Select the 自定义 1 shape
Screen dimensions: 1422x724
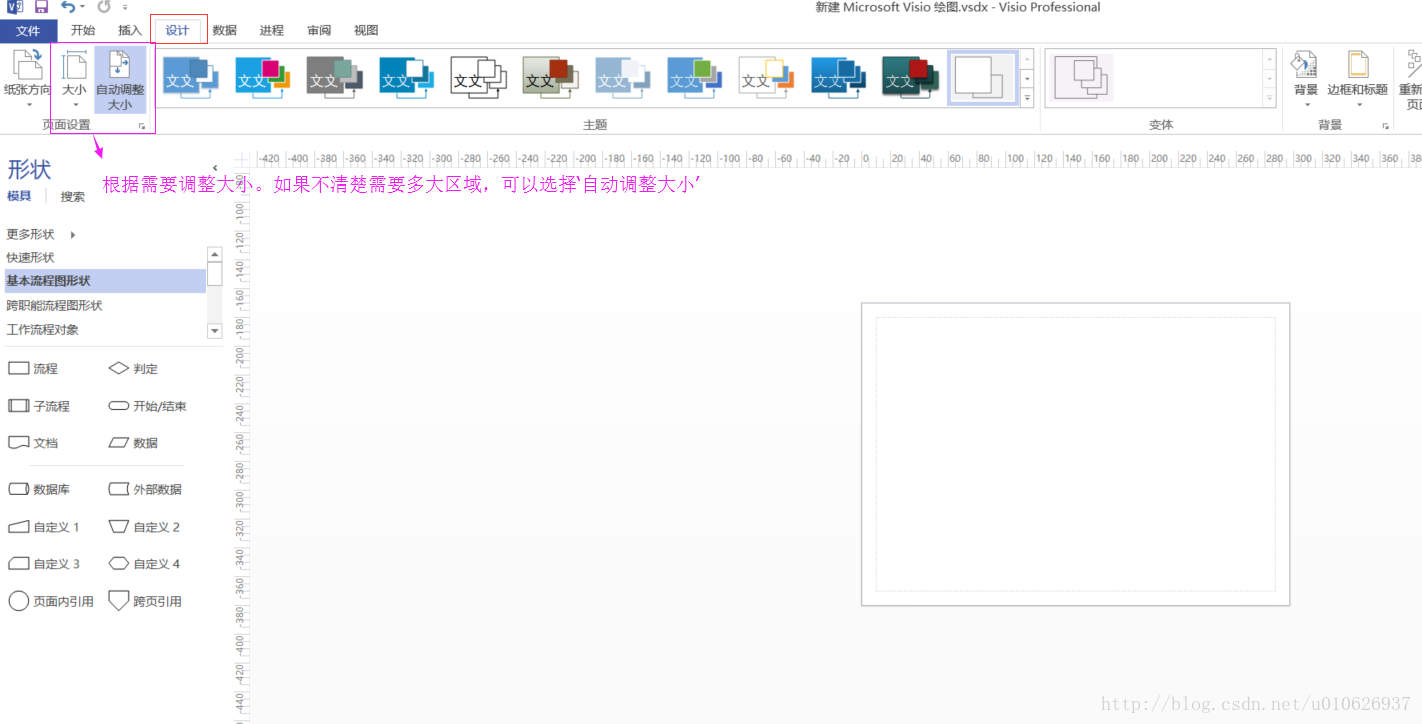click(44, 526)
